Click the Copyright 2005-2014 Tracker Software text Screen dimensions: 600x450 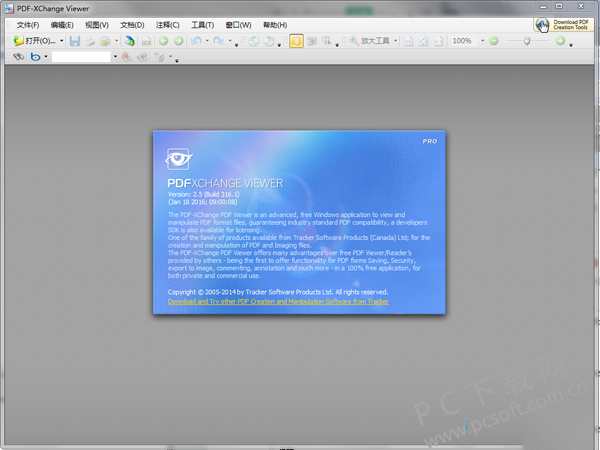tap(278, 292)
